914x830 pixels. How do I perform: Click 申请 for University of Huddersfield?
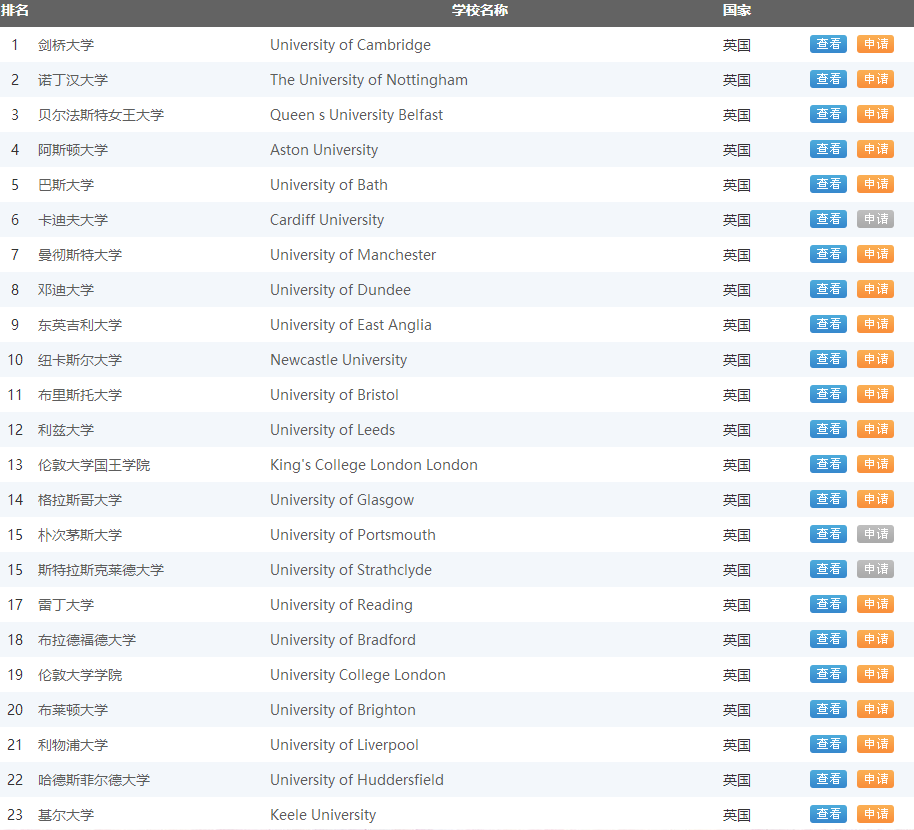[876, 779]
